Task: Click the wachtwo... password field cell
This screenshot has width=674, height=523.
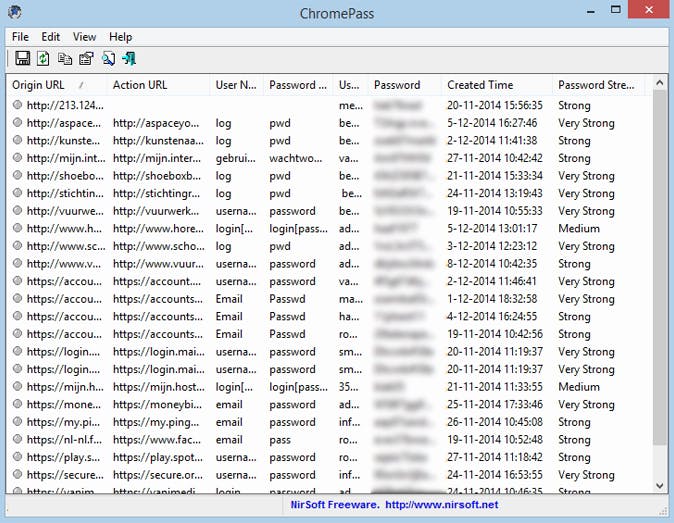Action: click(x=296, y=158)
